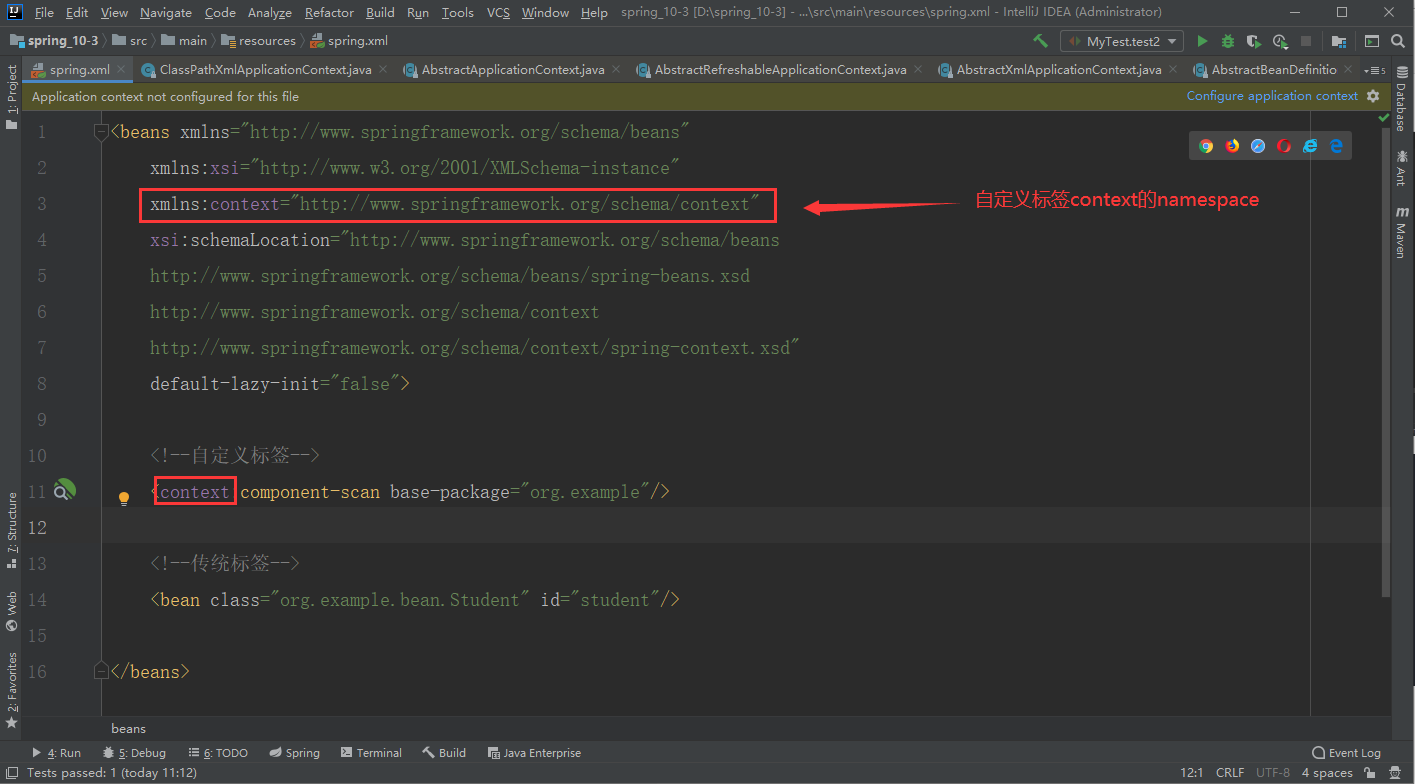This screenshot has height=784, width=1415.
Task: Open the TODO tool window button
Action: click(x=217, y=753)
